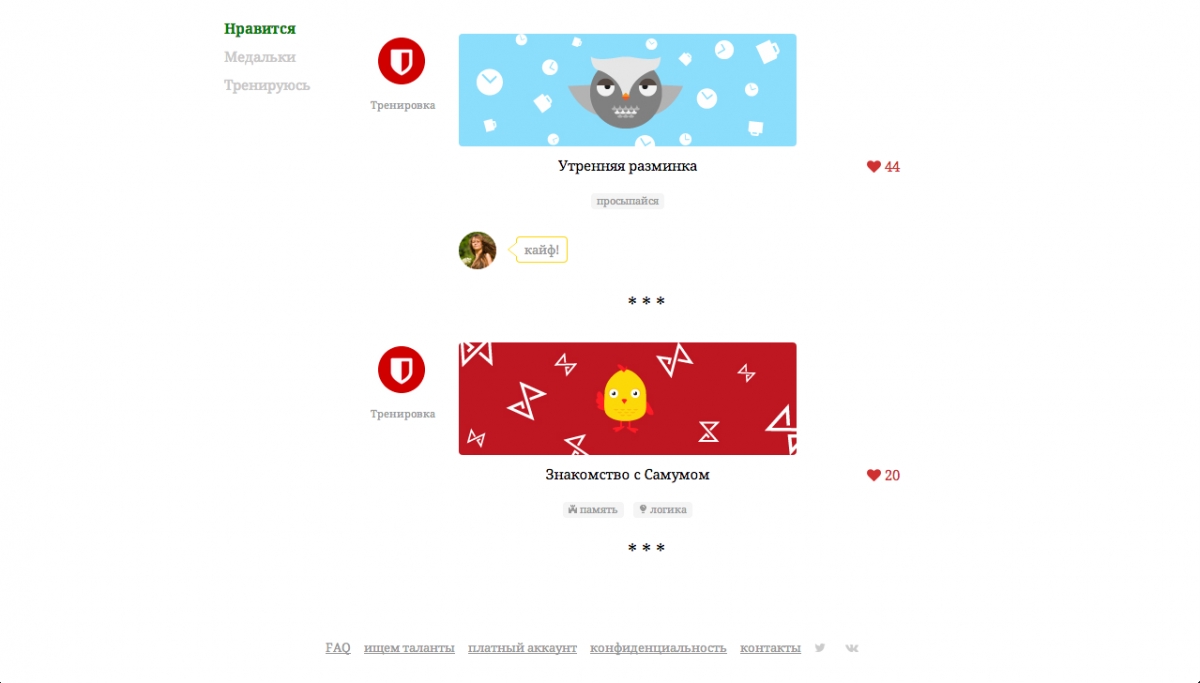Viewport: 1200px width, 683px height.
Task: Open the FAQ footer link
Action: click(x=338, y=648)
